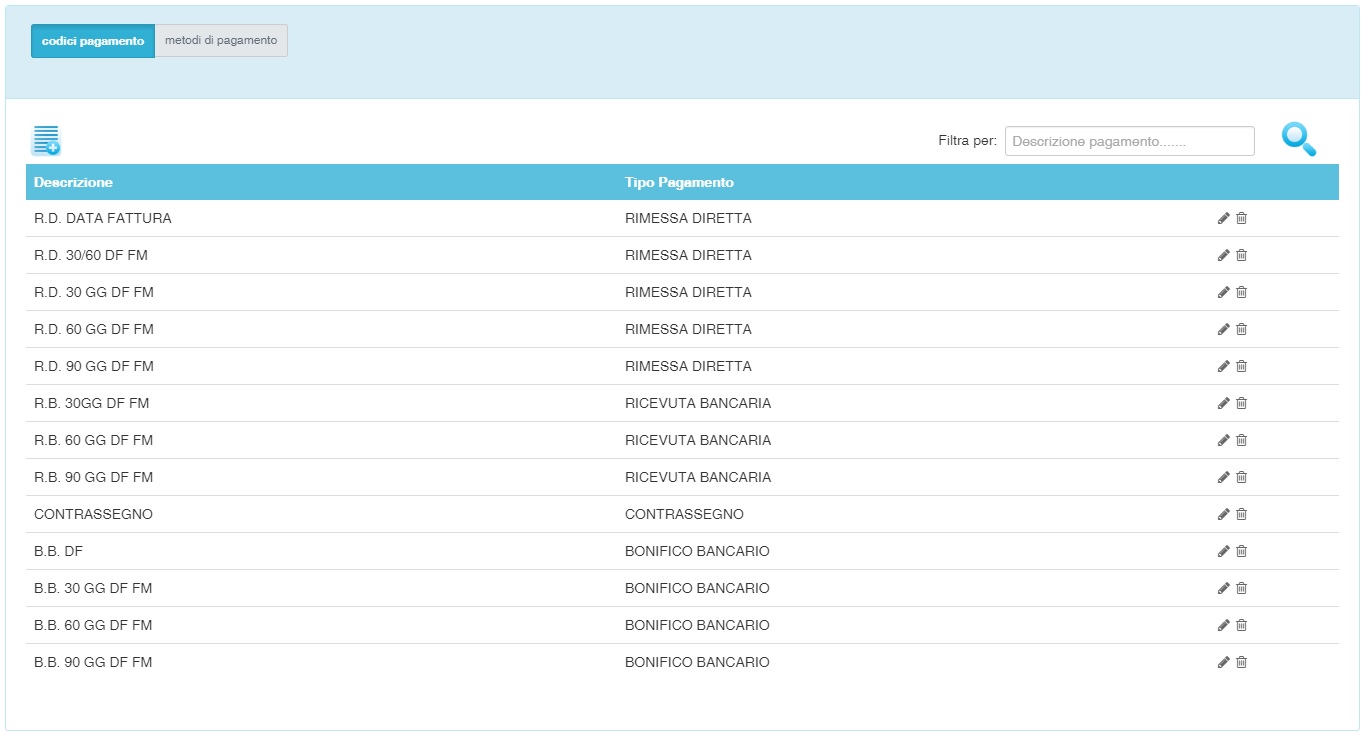Click the add new payment code icon

coord(46,141)
